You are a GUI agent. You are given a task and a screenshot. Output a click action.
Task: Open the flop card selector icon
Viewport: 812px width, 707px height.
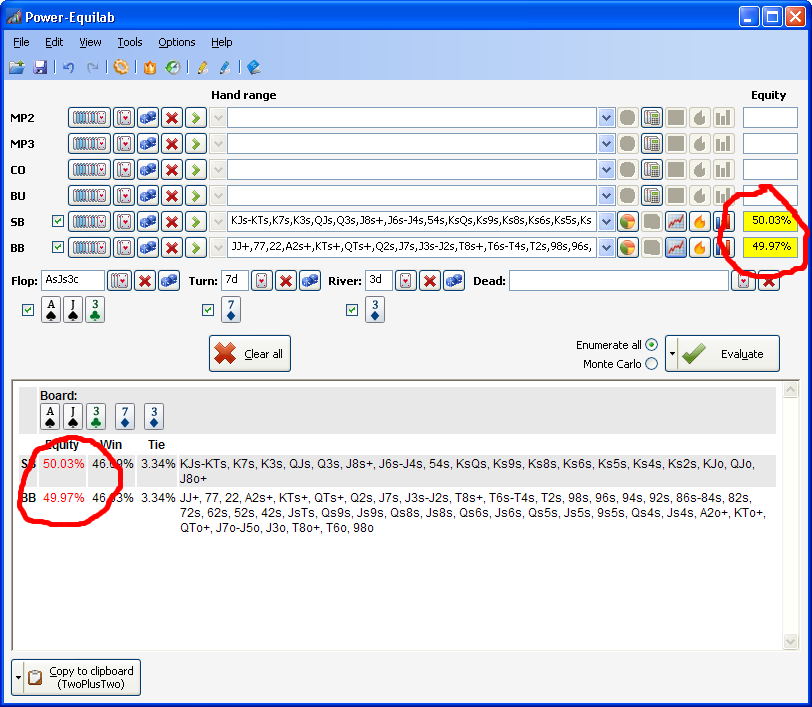click(120, 281)
